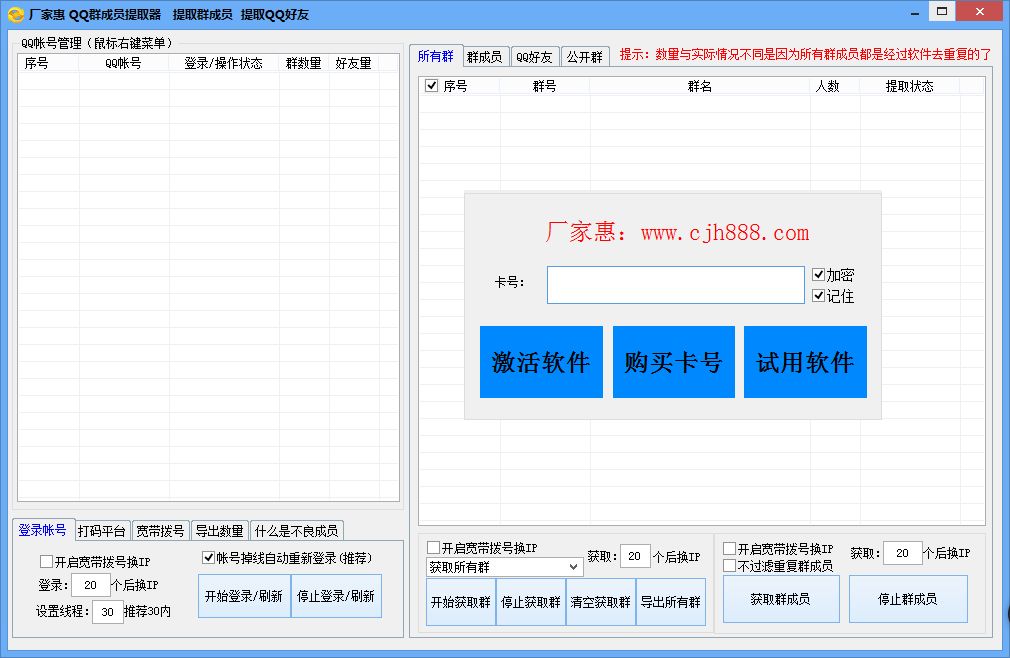Enable 开启宽带拨号换IP in login panel
This screenshot has height=658, width=1010.
click(x=46, y=561)
